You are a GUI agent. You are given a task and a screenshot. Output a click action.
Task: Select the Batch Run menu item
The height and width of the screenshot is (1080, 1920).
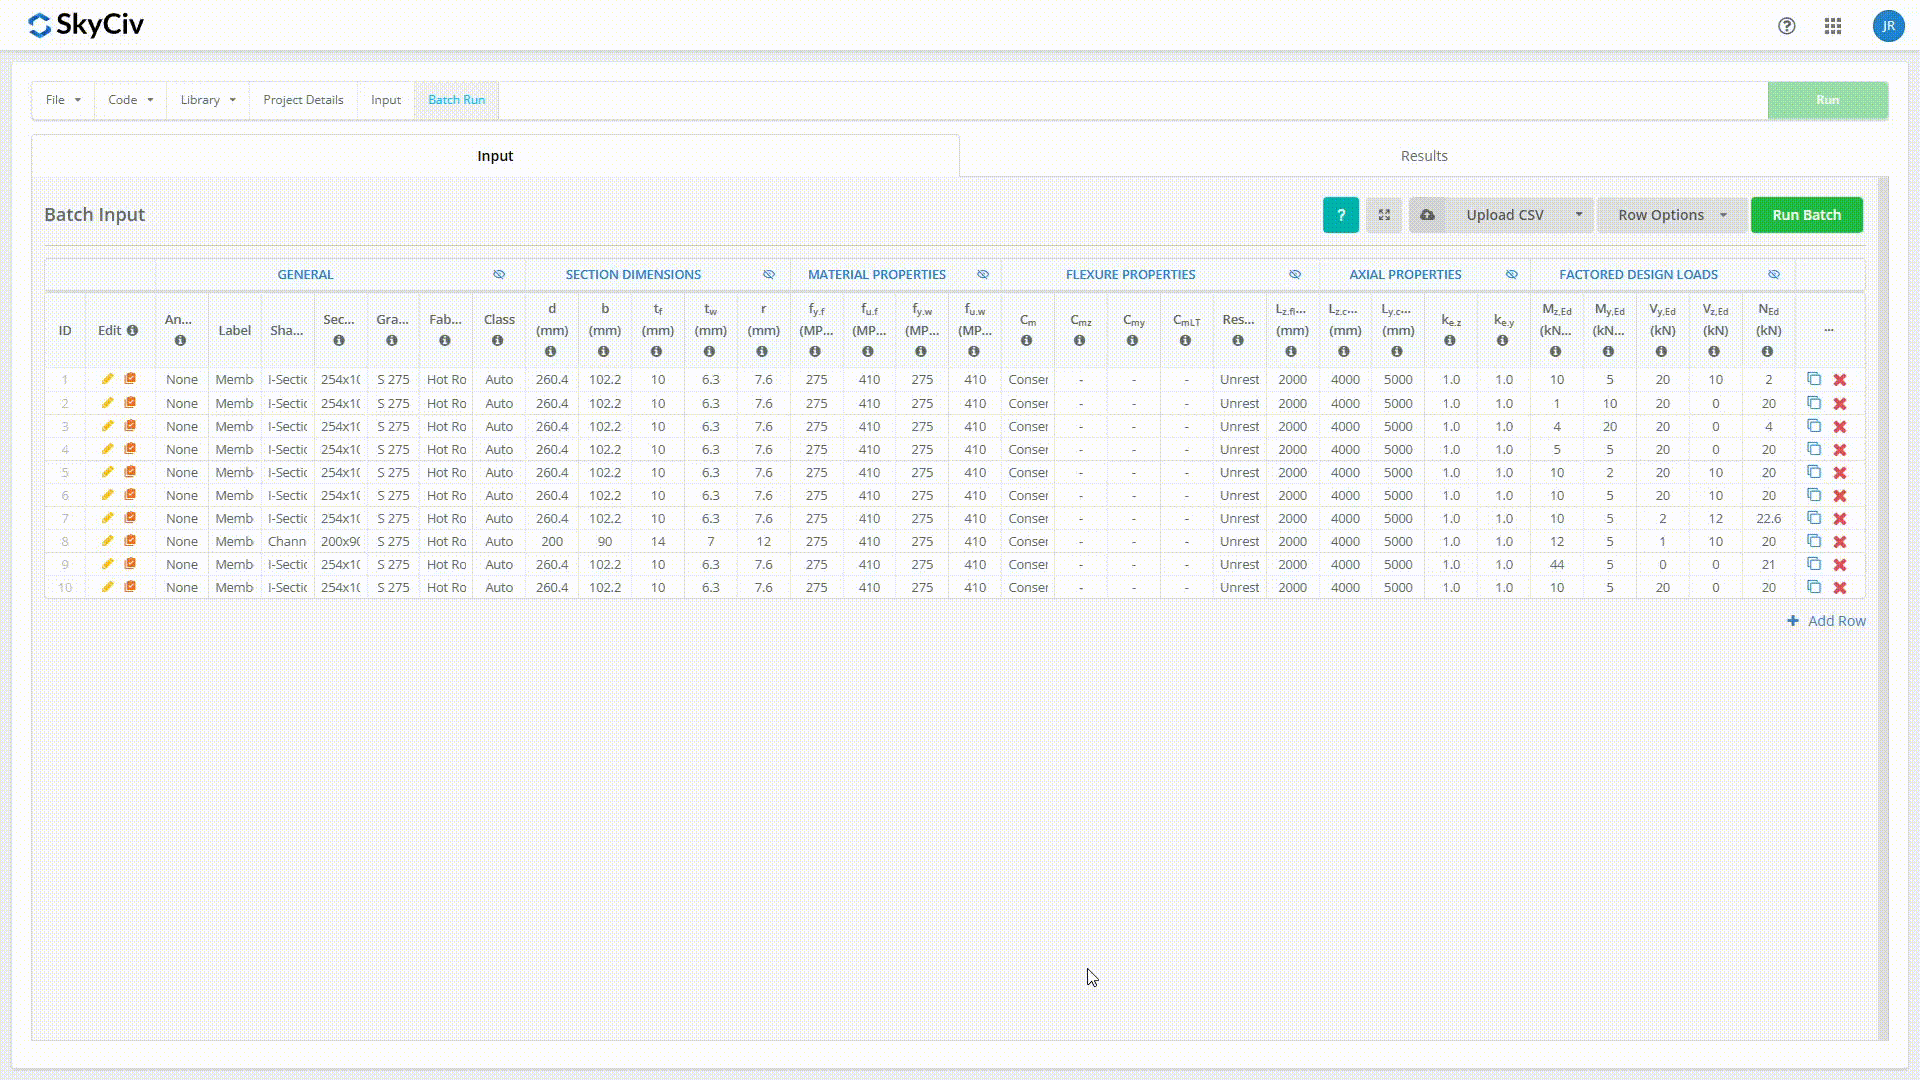point(456,100)
